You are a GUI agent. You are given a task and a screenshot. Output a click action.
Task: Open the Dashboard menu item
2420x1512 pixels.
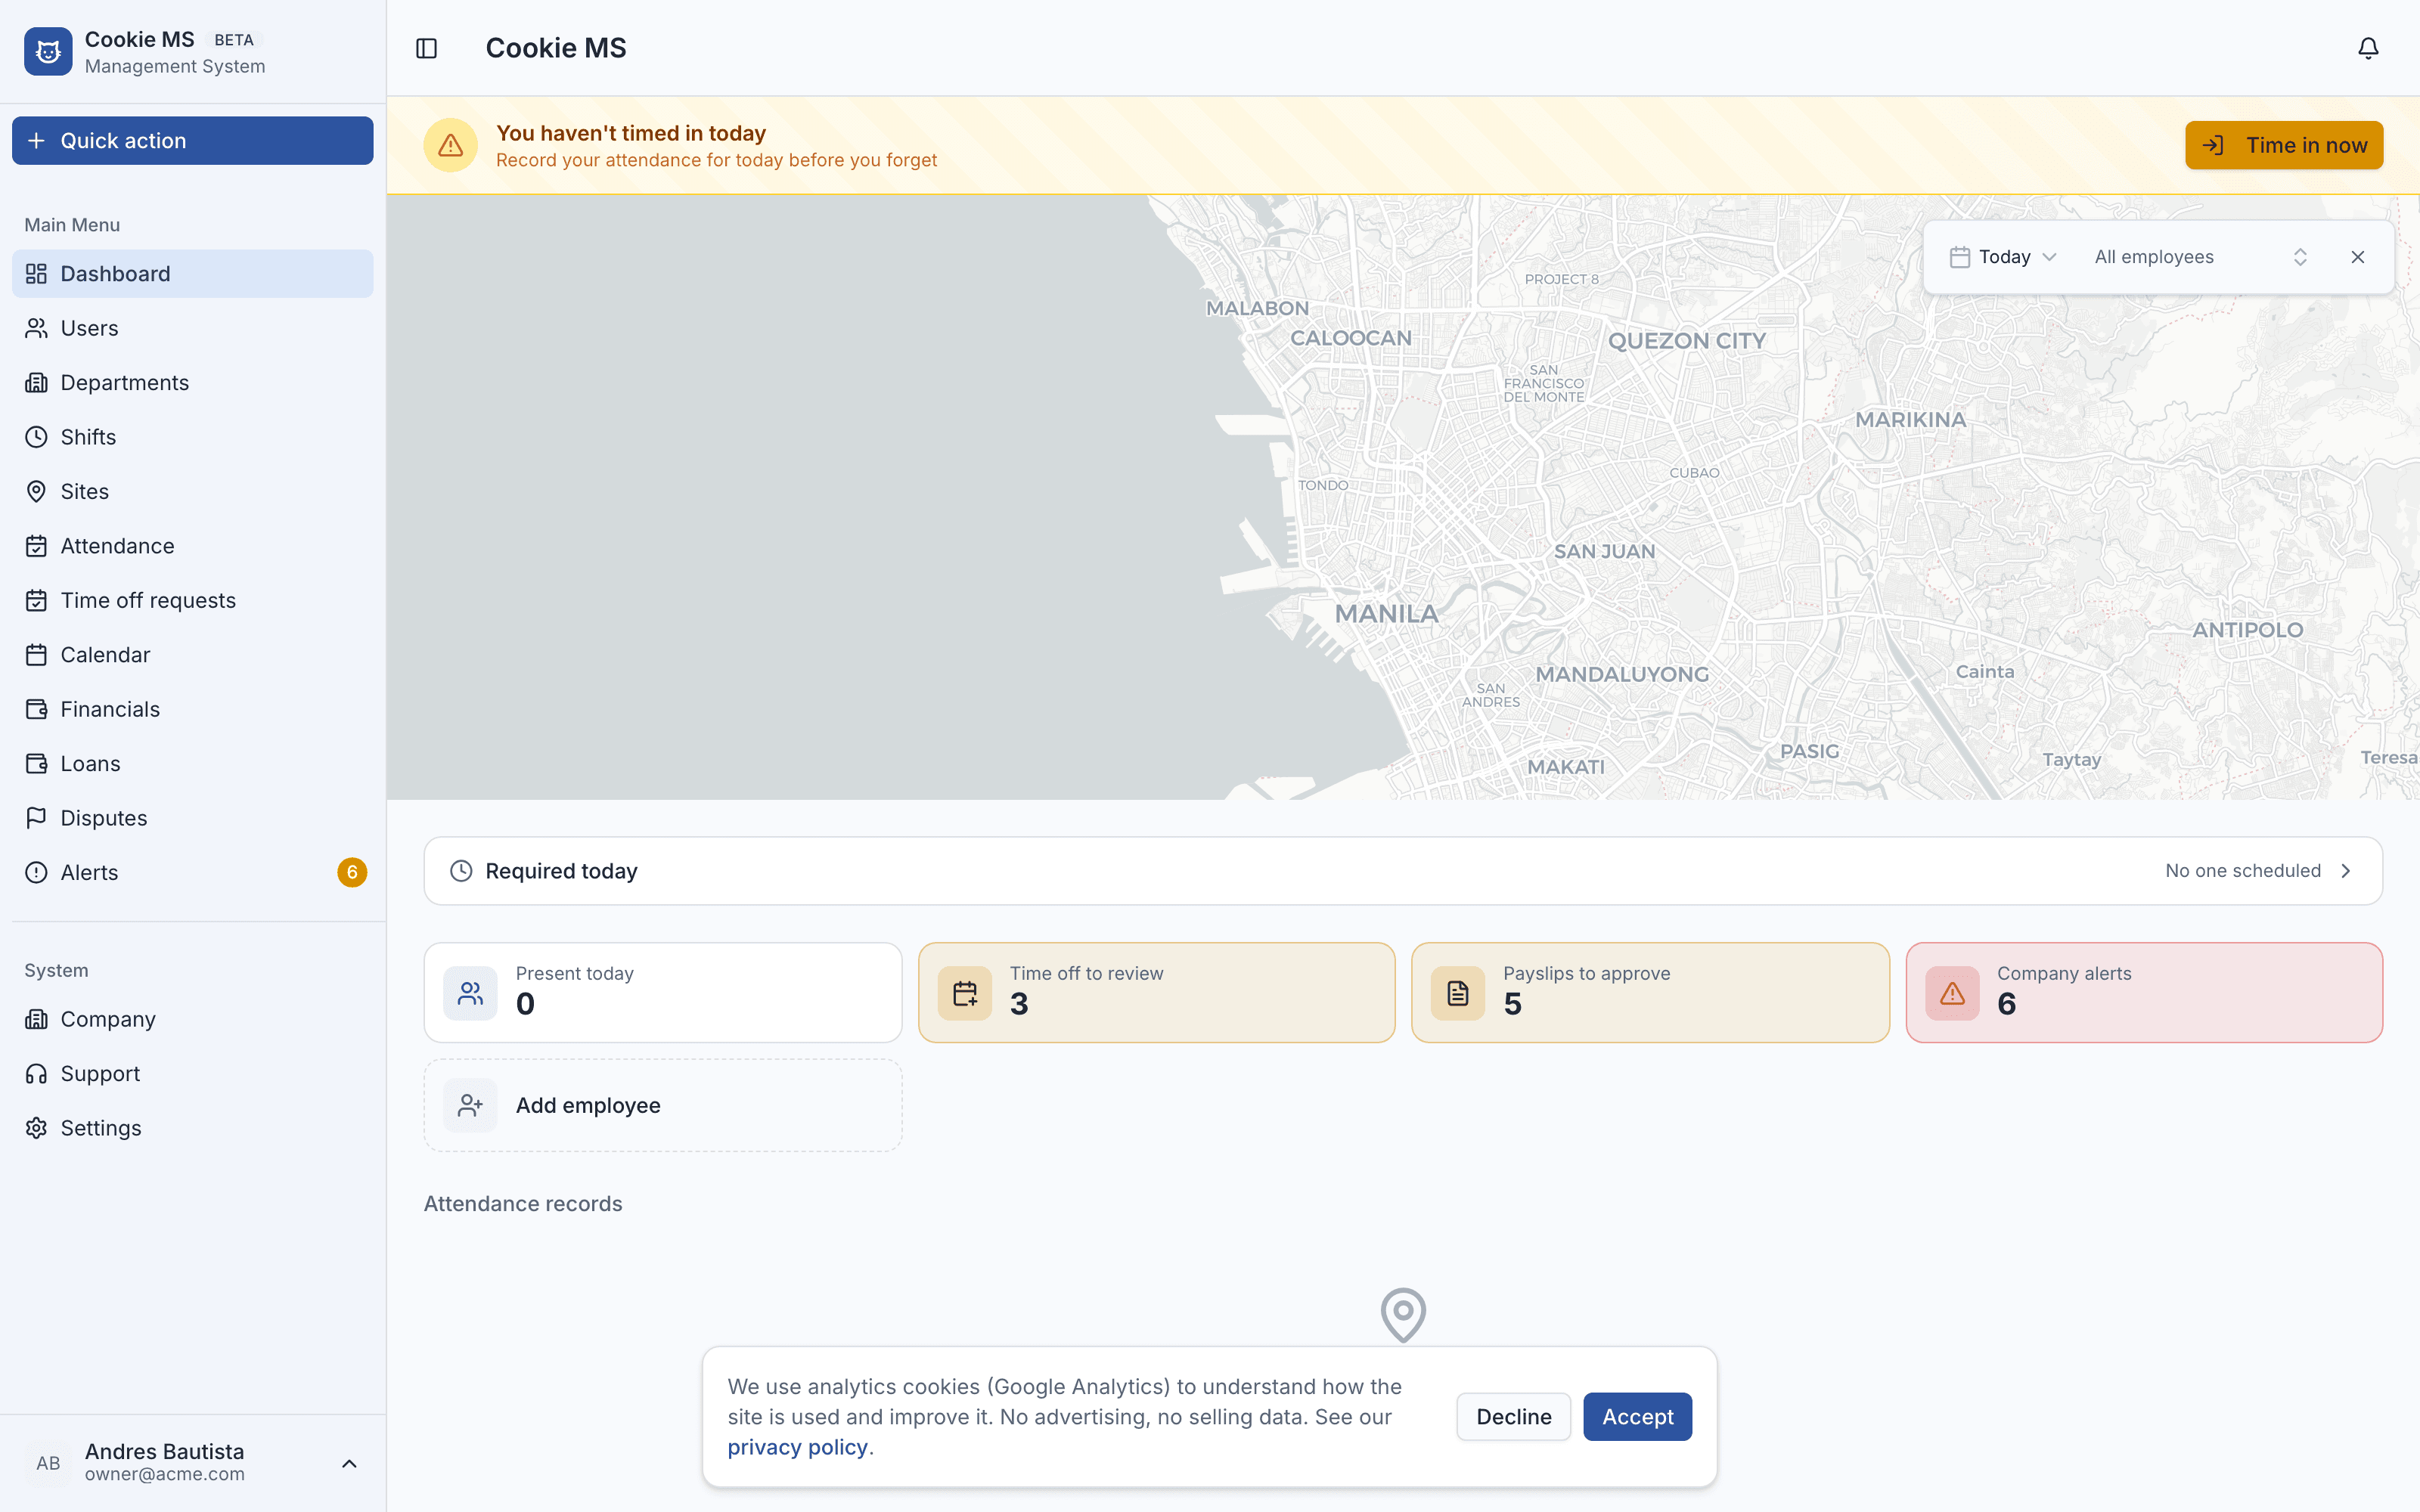pos(193,274)
